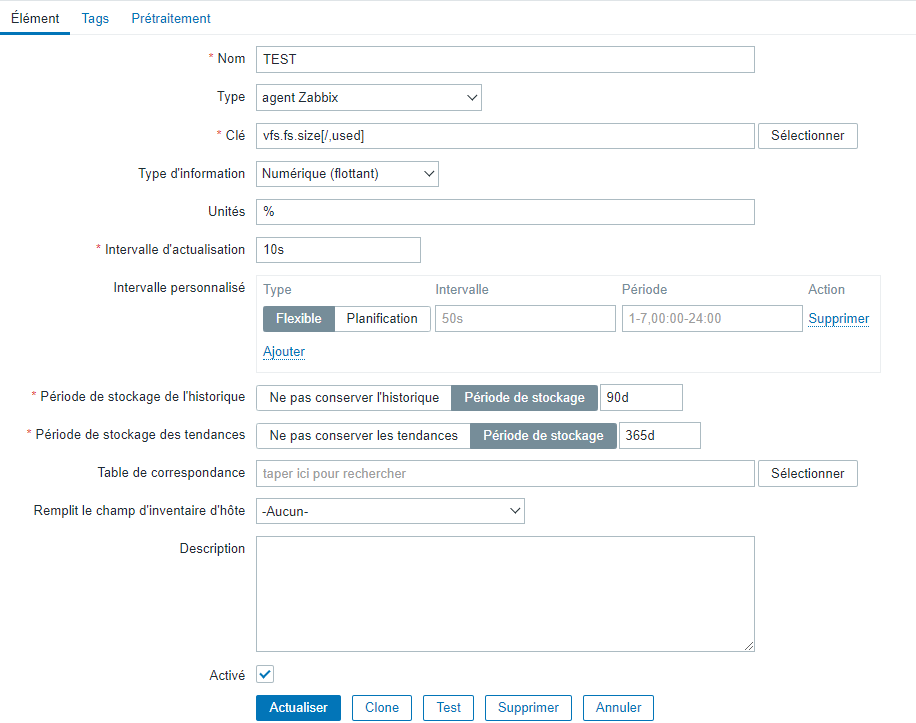
Task: Click Supprimer link in the Action column
Action: tap(838, 319)
